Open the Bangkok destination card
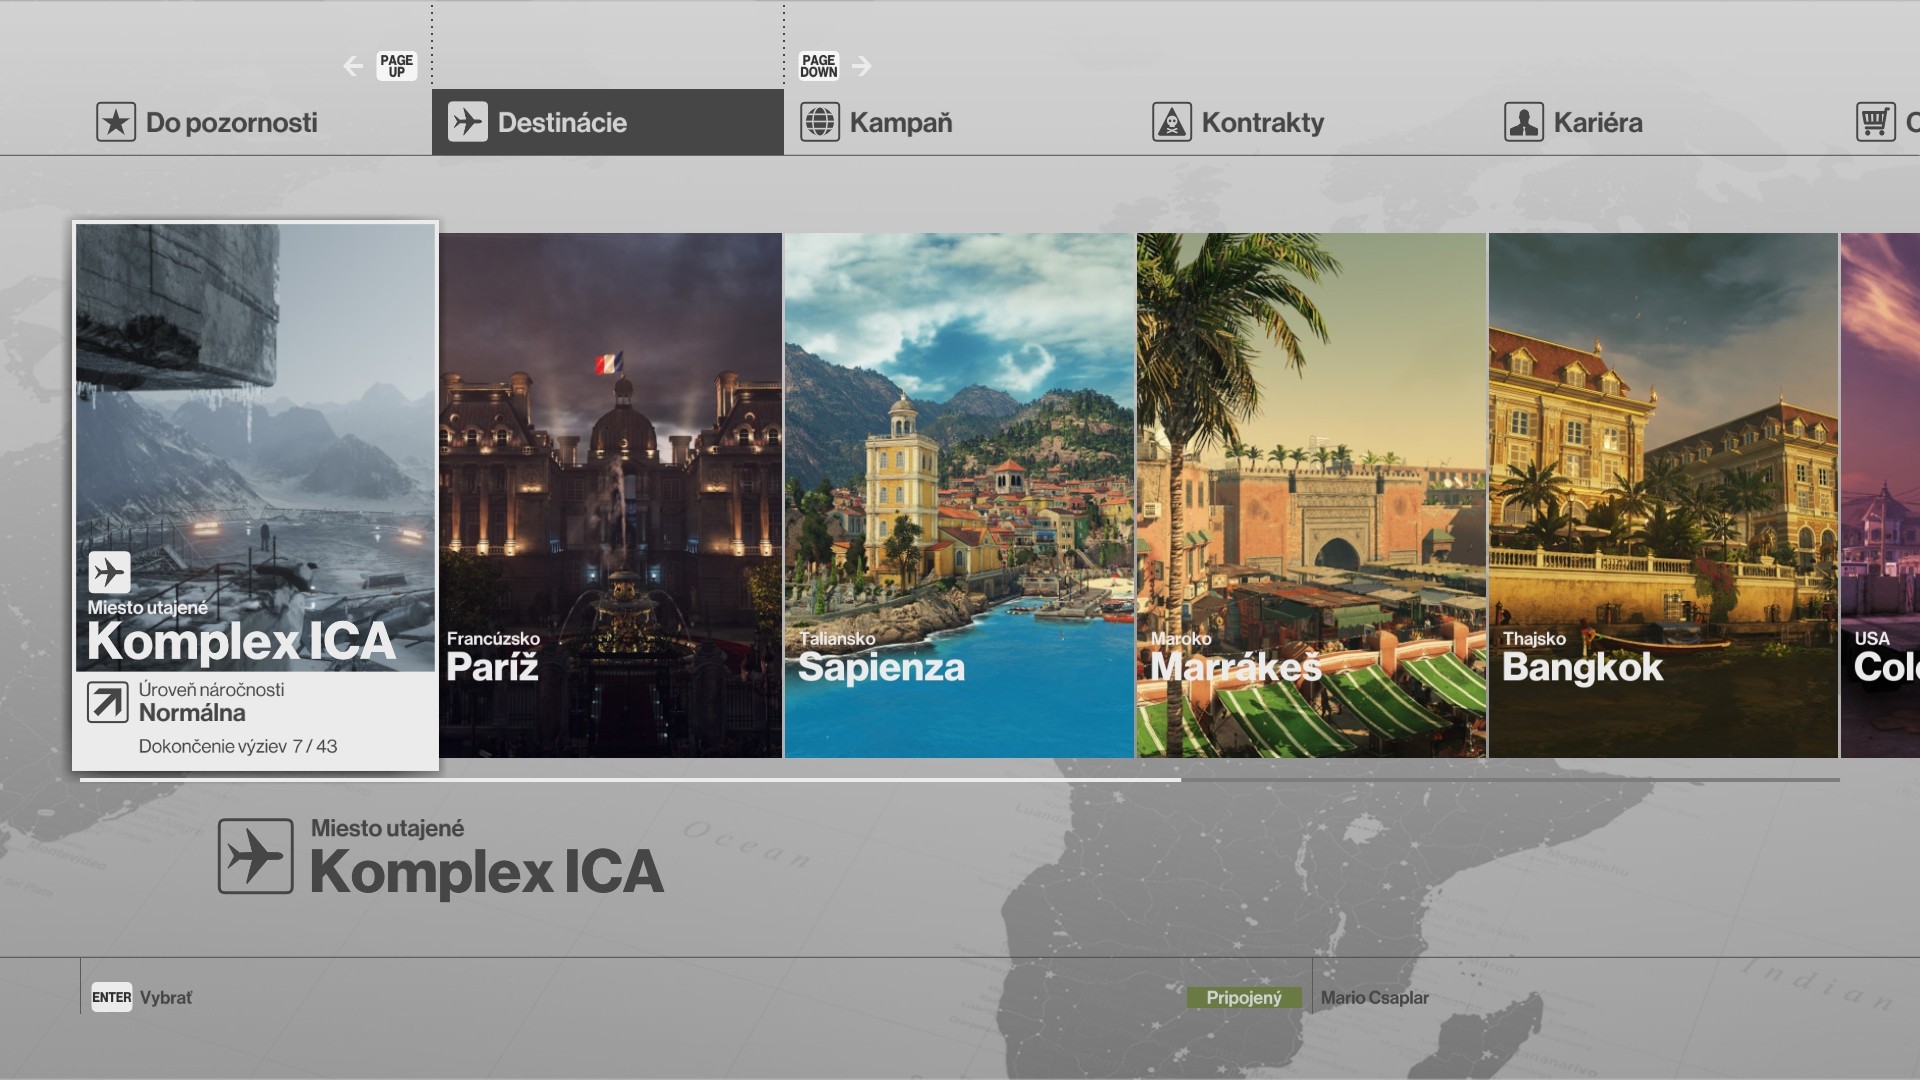 (x=1664, y=495)
